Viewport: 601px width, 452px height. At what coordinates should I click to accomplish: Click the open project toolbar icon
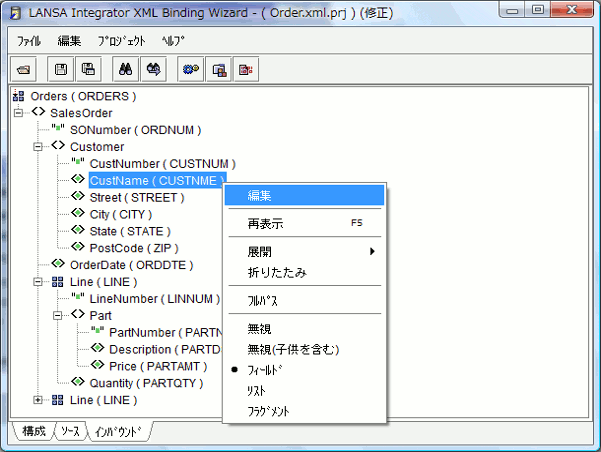click(24, 69)
